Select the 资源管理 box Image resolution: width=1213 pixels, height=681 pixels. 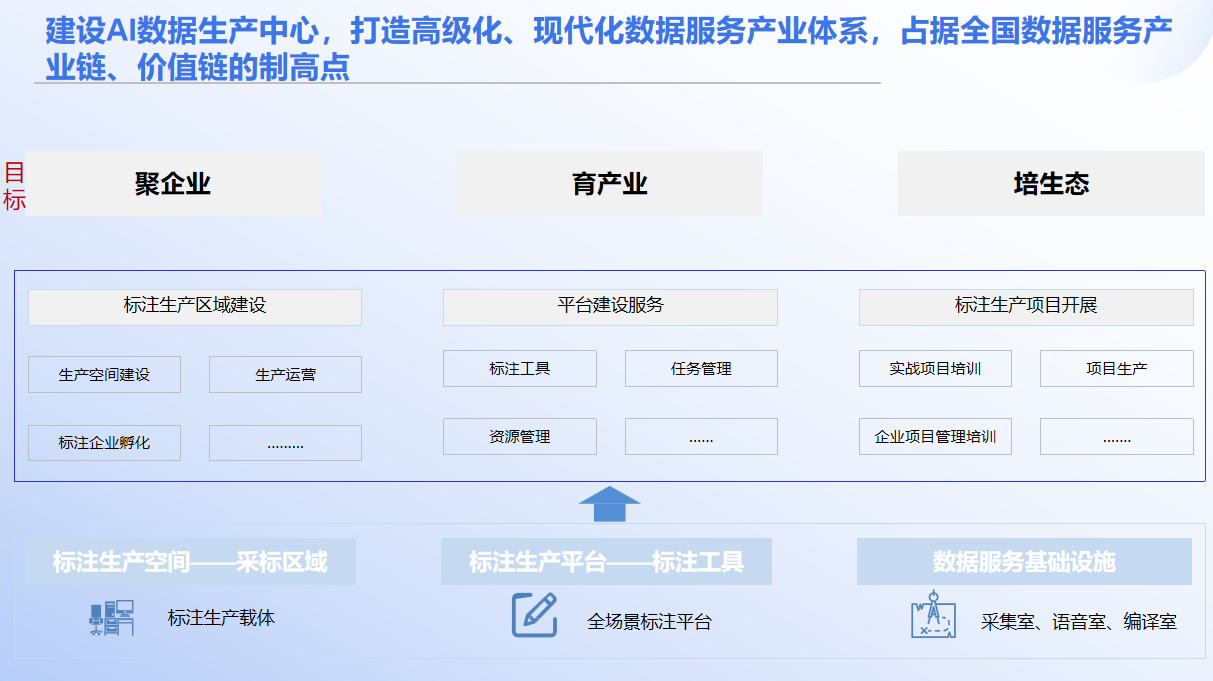pos(520,437)
